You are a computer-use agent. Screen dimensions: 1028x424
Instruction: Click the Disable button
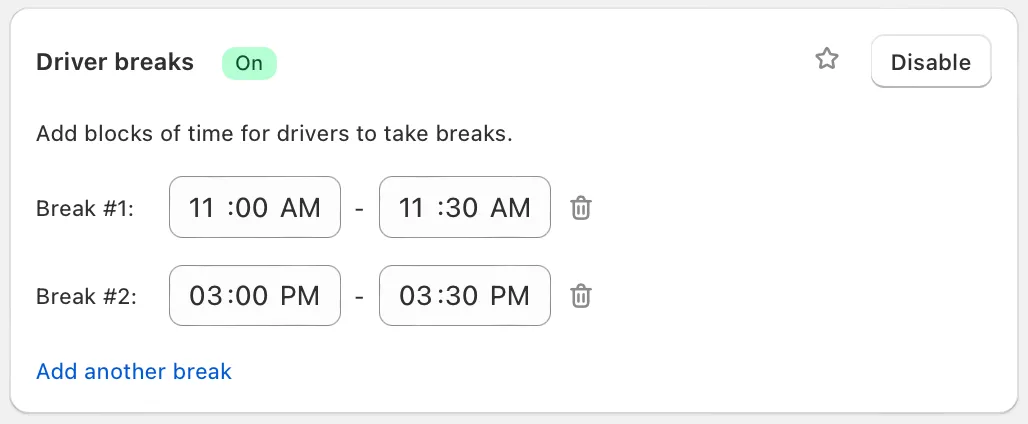coord(931,62)
